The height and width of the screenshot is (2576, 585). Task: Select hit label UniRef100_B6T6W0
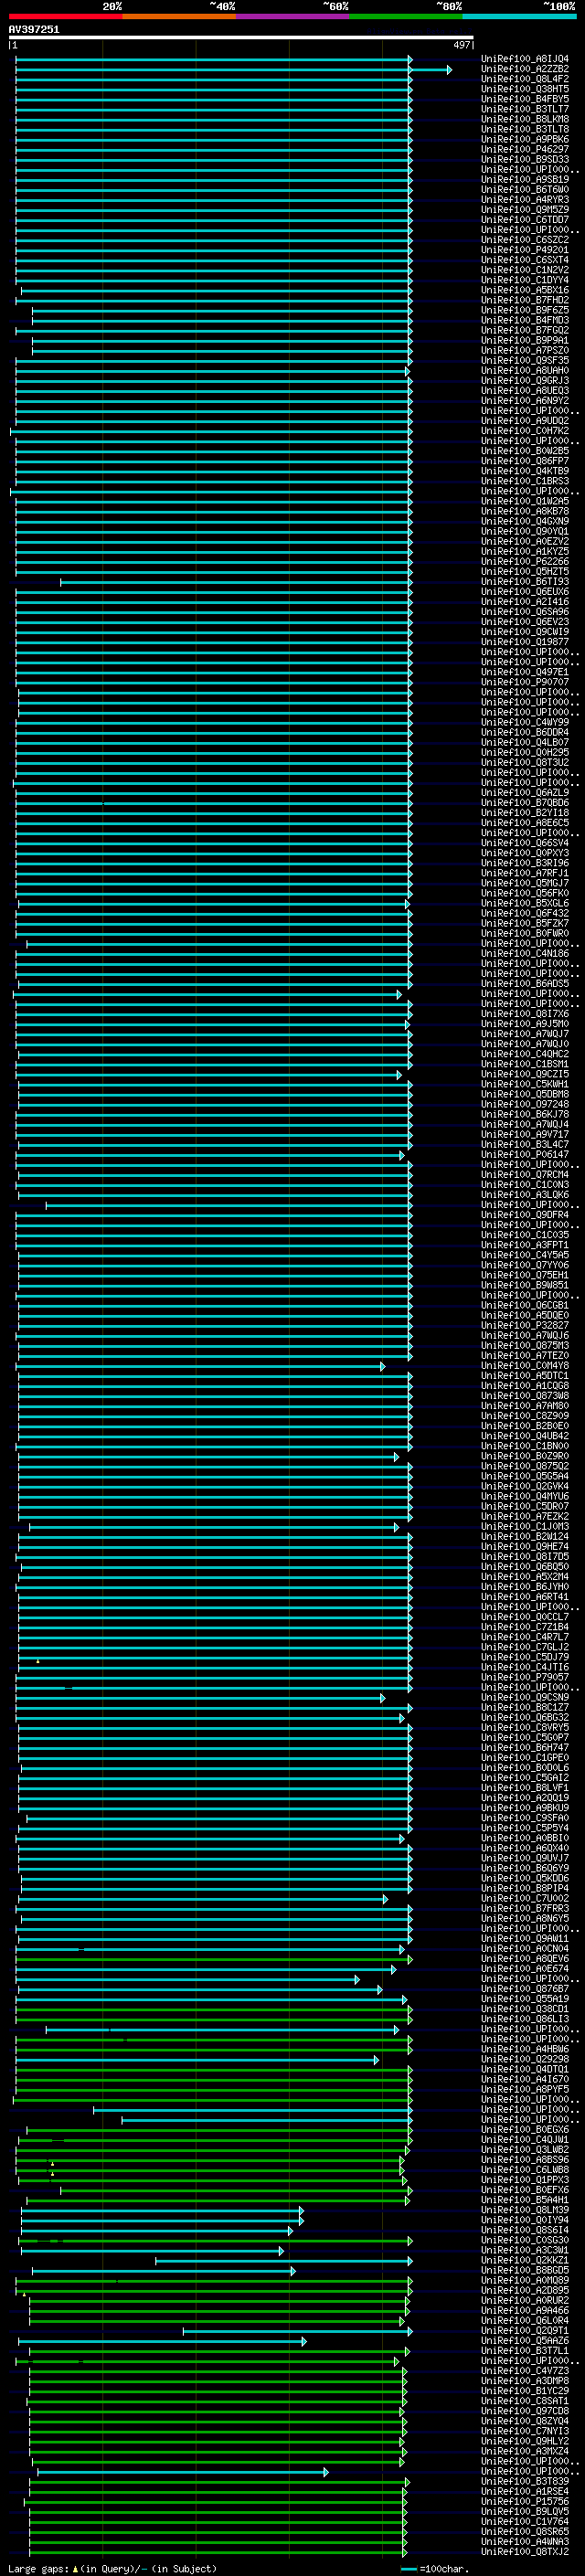coord(525,190)
